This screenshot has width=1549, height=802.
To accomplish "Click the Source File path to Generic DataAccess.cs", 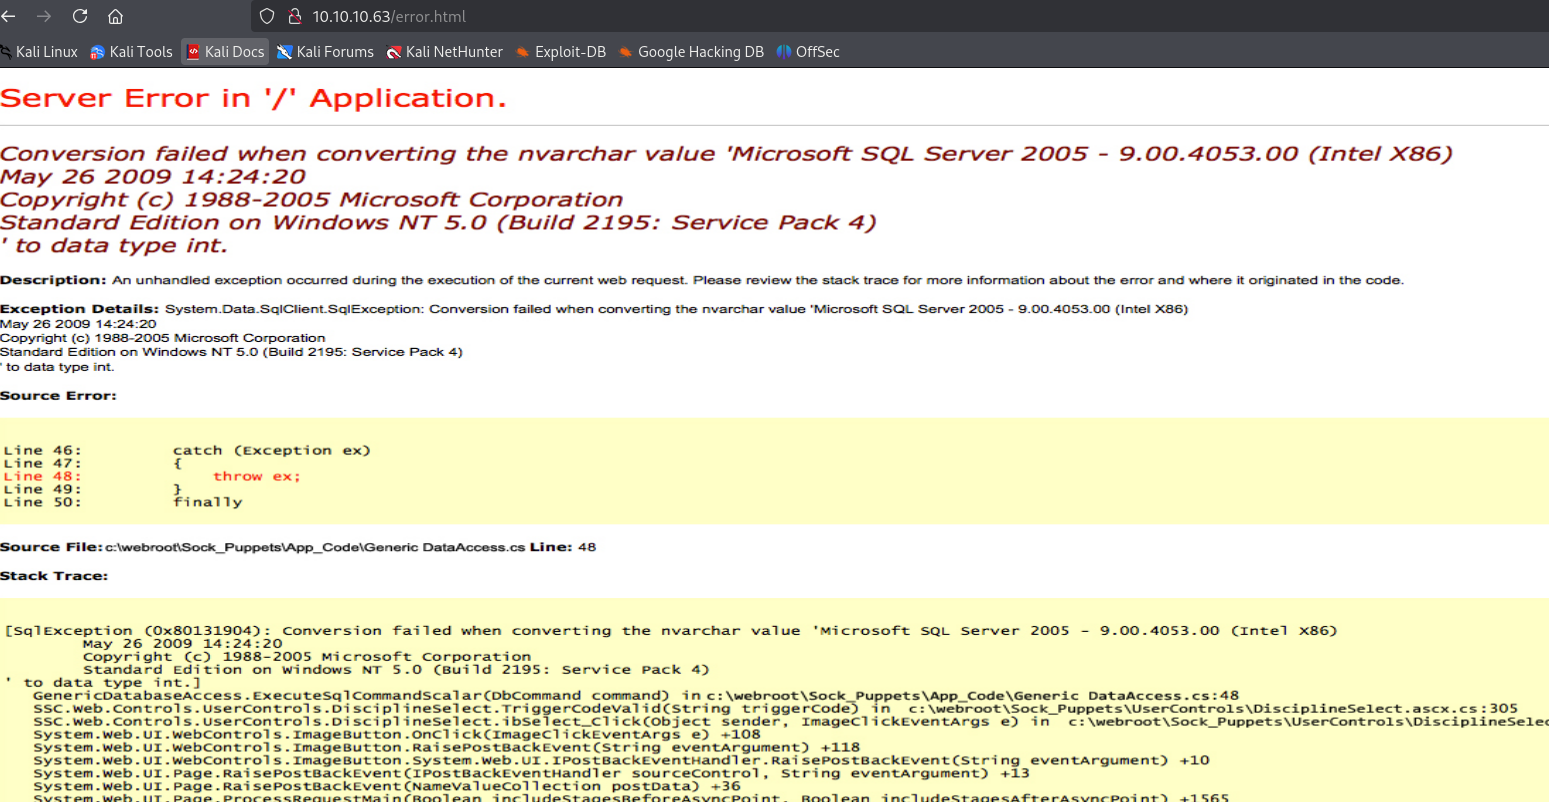I will click(315, 547).
